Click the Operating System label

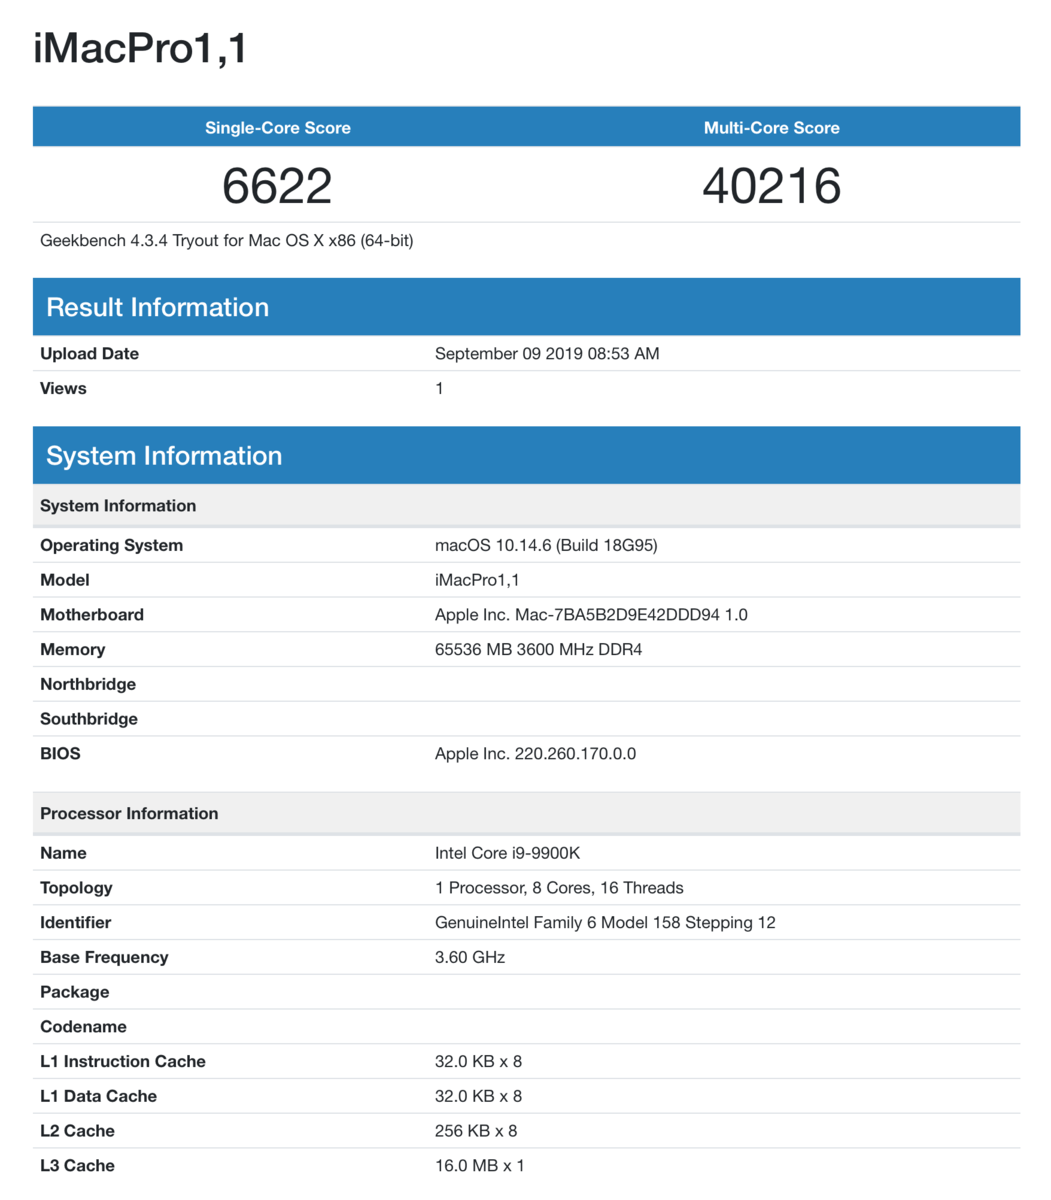pos(111,545)
